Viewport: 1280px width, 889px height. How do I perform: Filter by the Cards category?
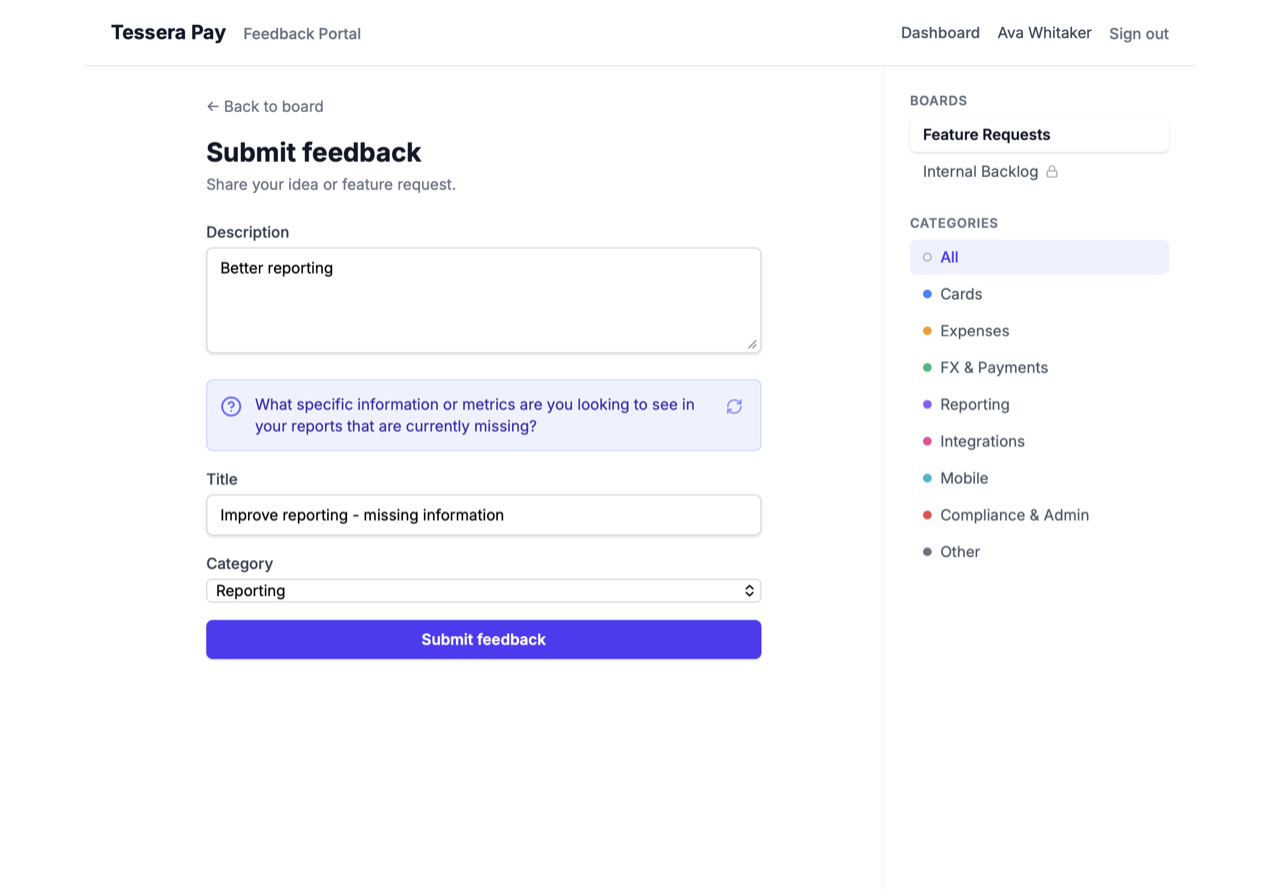click(1039, 294)
